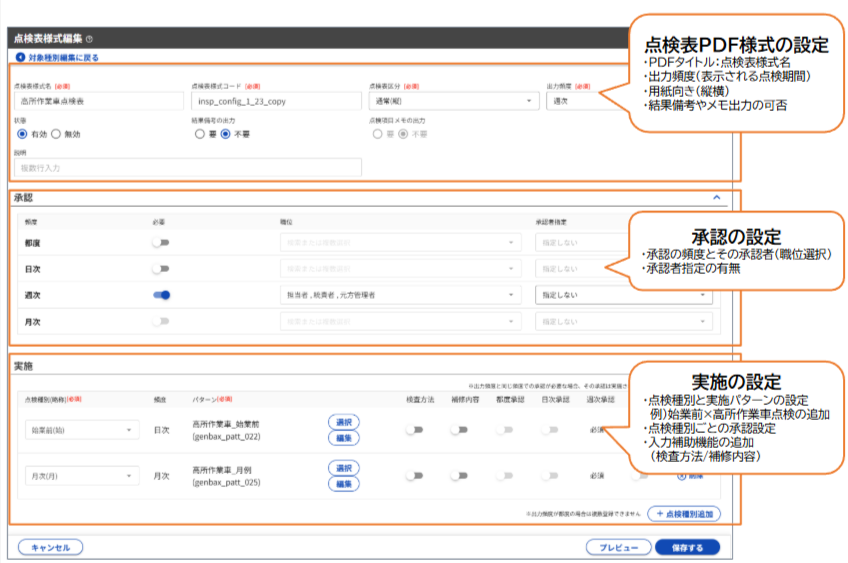Enable 検査方法 toggle for 始業前 row
This screenshot has height=563, width=848.
click(x=413, y=430)
